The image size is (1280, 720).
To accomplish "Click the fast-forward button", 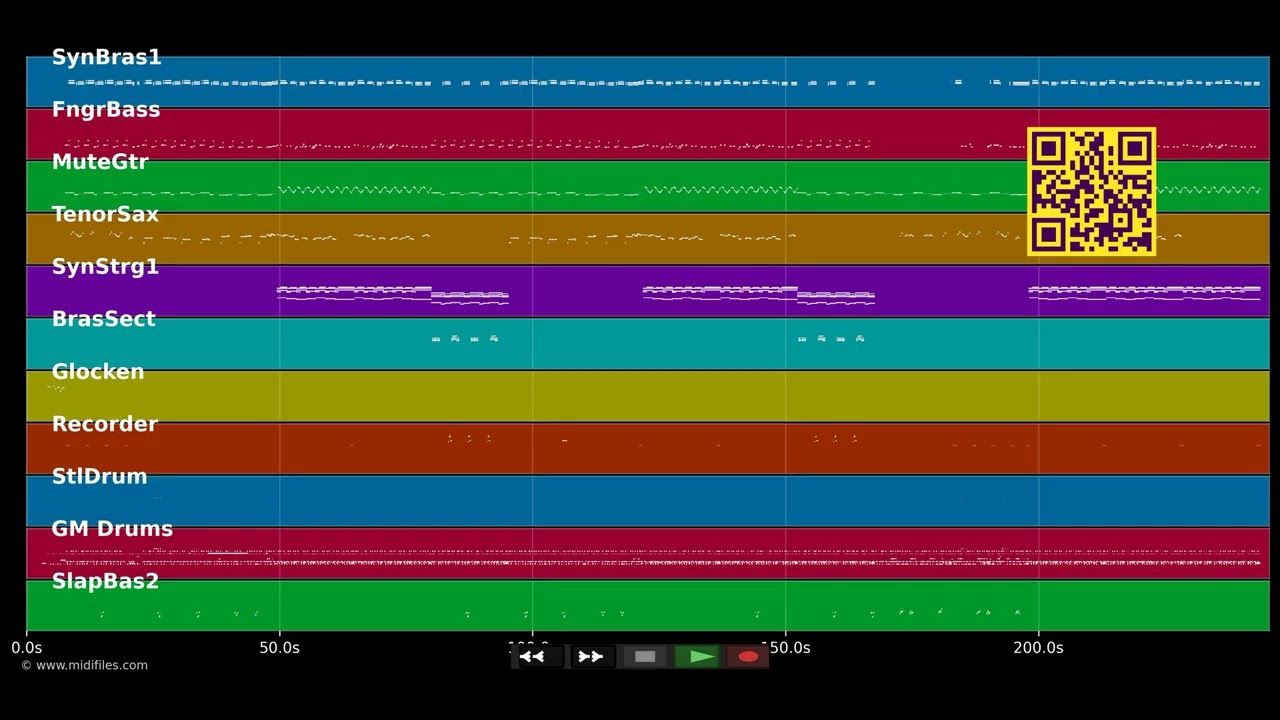I will tap(591, 657).
